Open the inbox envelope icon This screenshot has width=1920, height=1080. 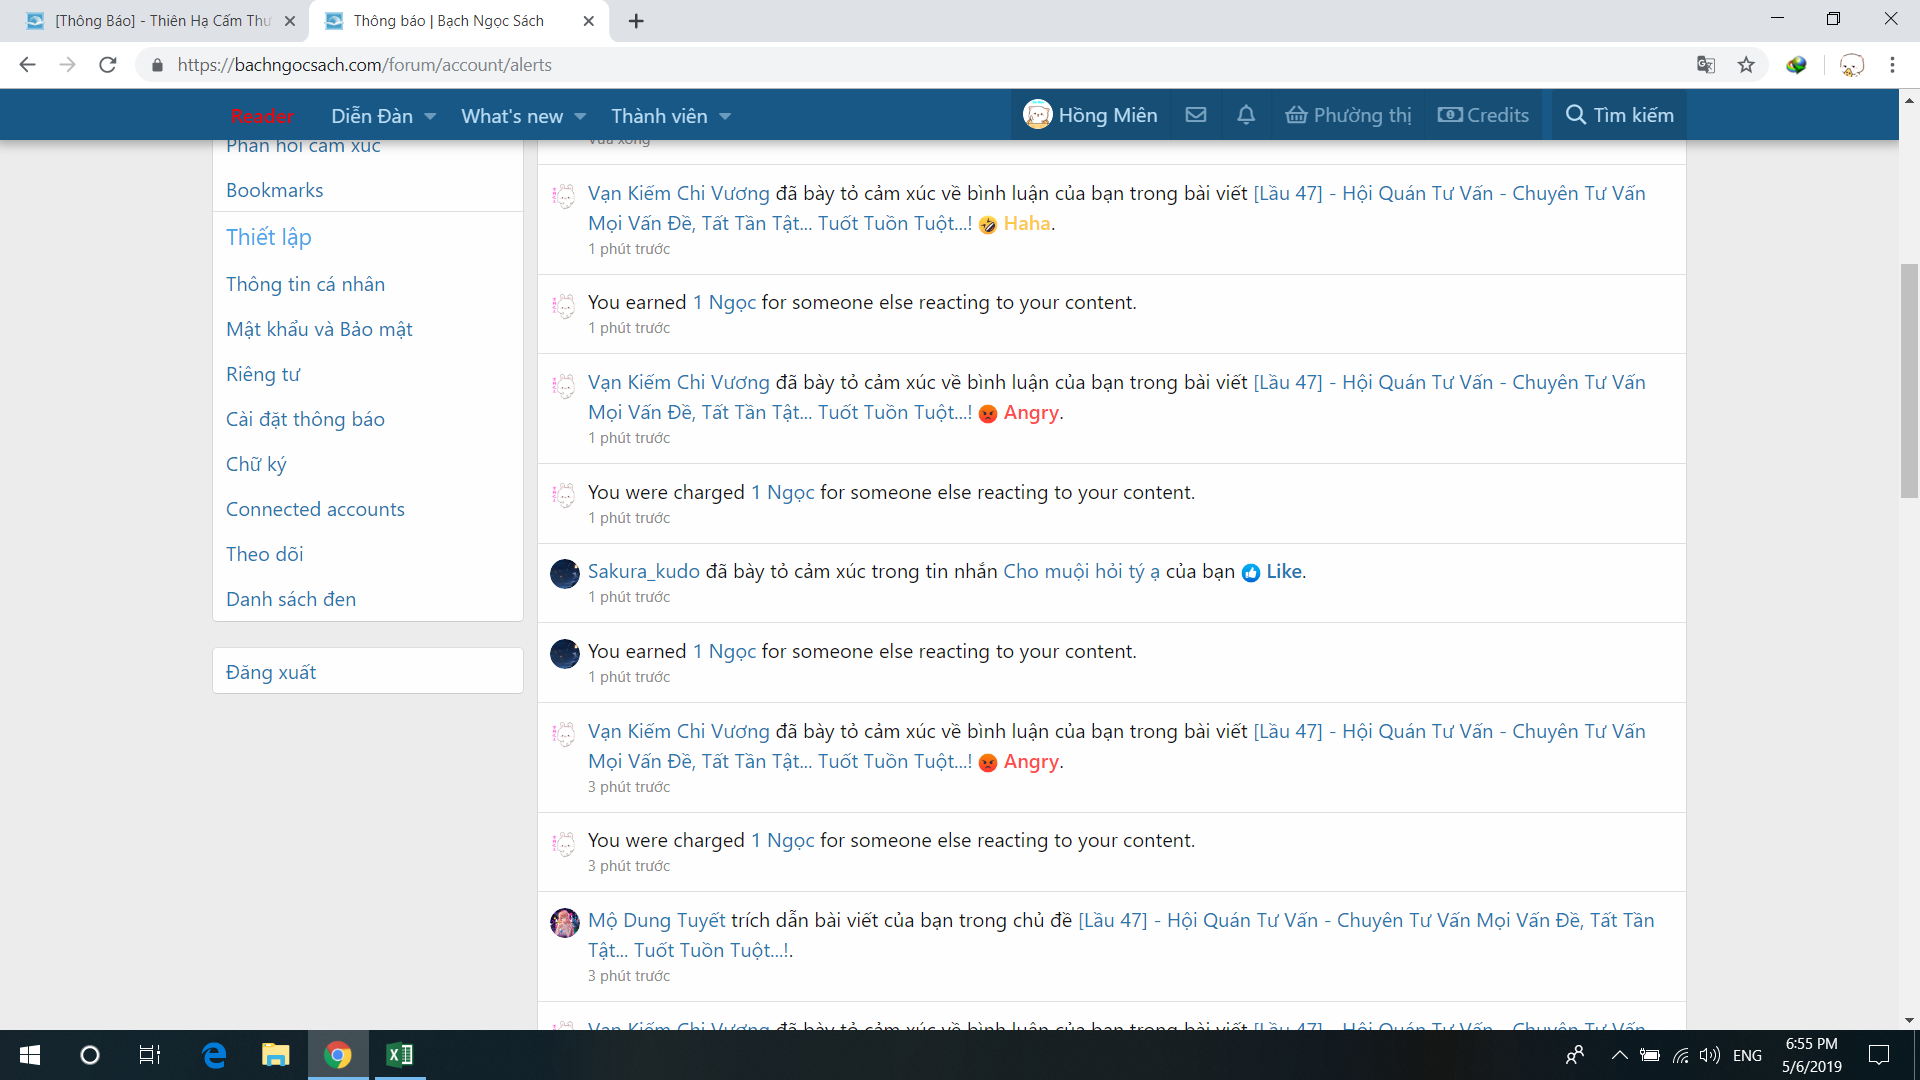1196,115
